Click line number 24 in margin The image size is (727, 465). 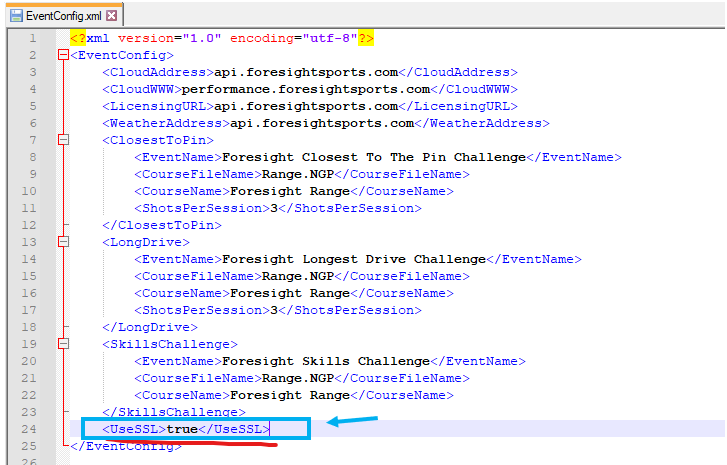29,429
